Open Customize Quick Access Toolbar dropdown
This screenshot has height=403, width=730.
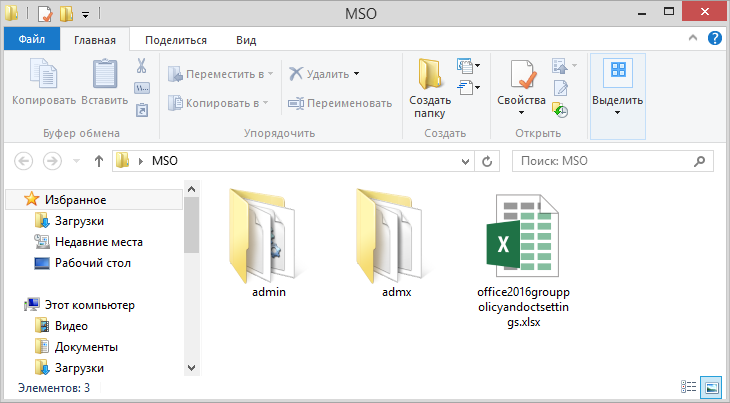[85, 14]
